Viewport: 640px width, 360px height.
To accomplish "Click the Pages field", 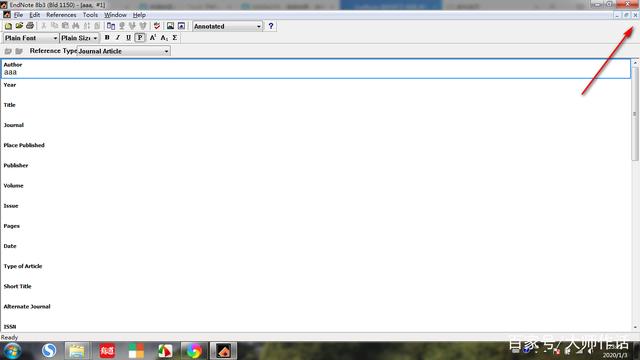I will 316,230.
